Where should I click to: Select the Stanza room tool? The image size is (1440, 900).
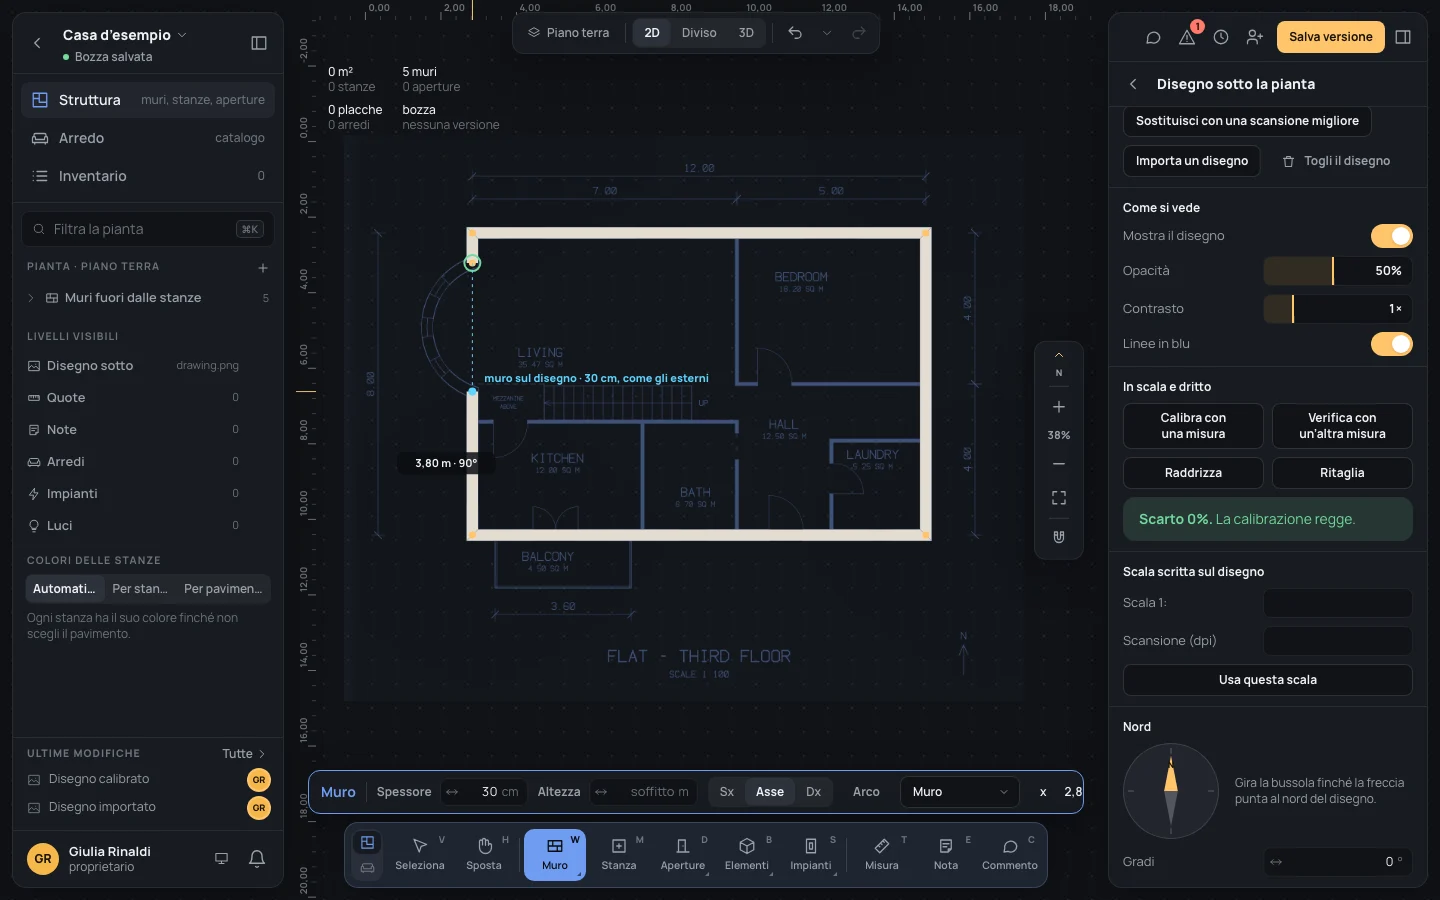coord(619,855)
